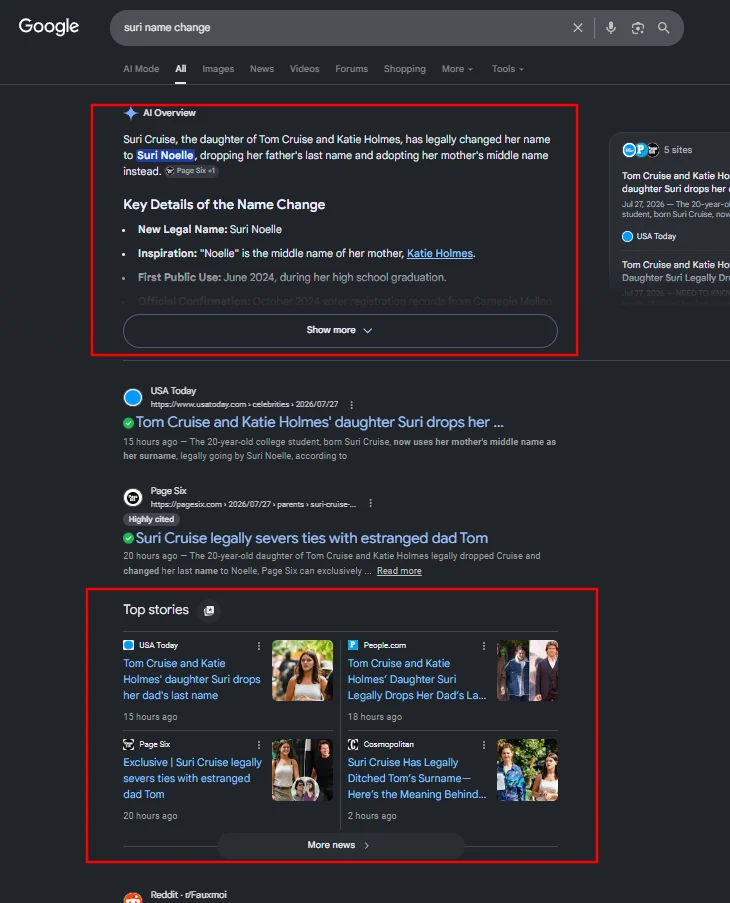Click the USA Today icon in sources panel

pyautogui.click(x=628, y=236)
